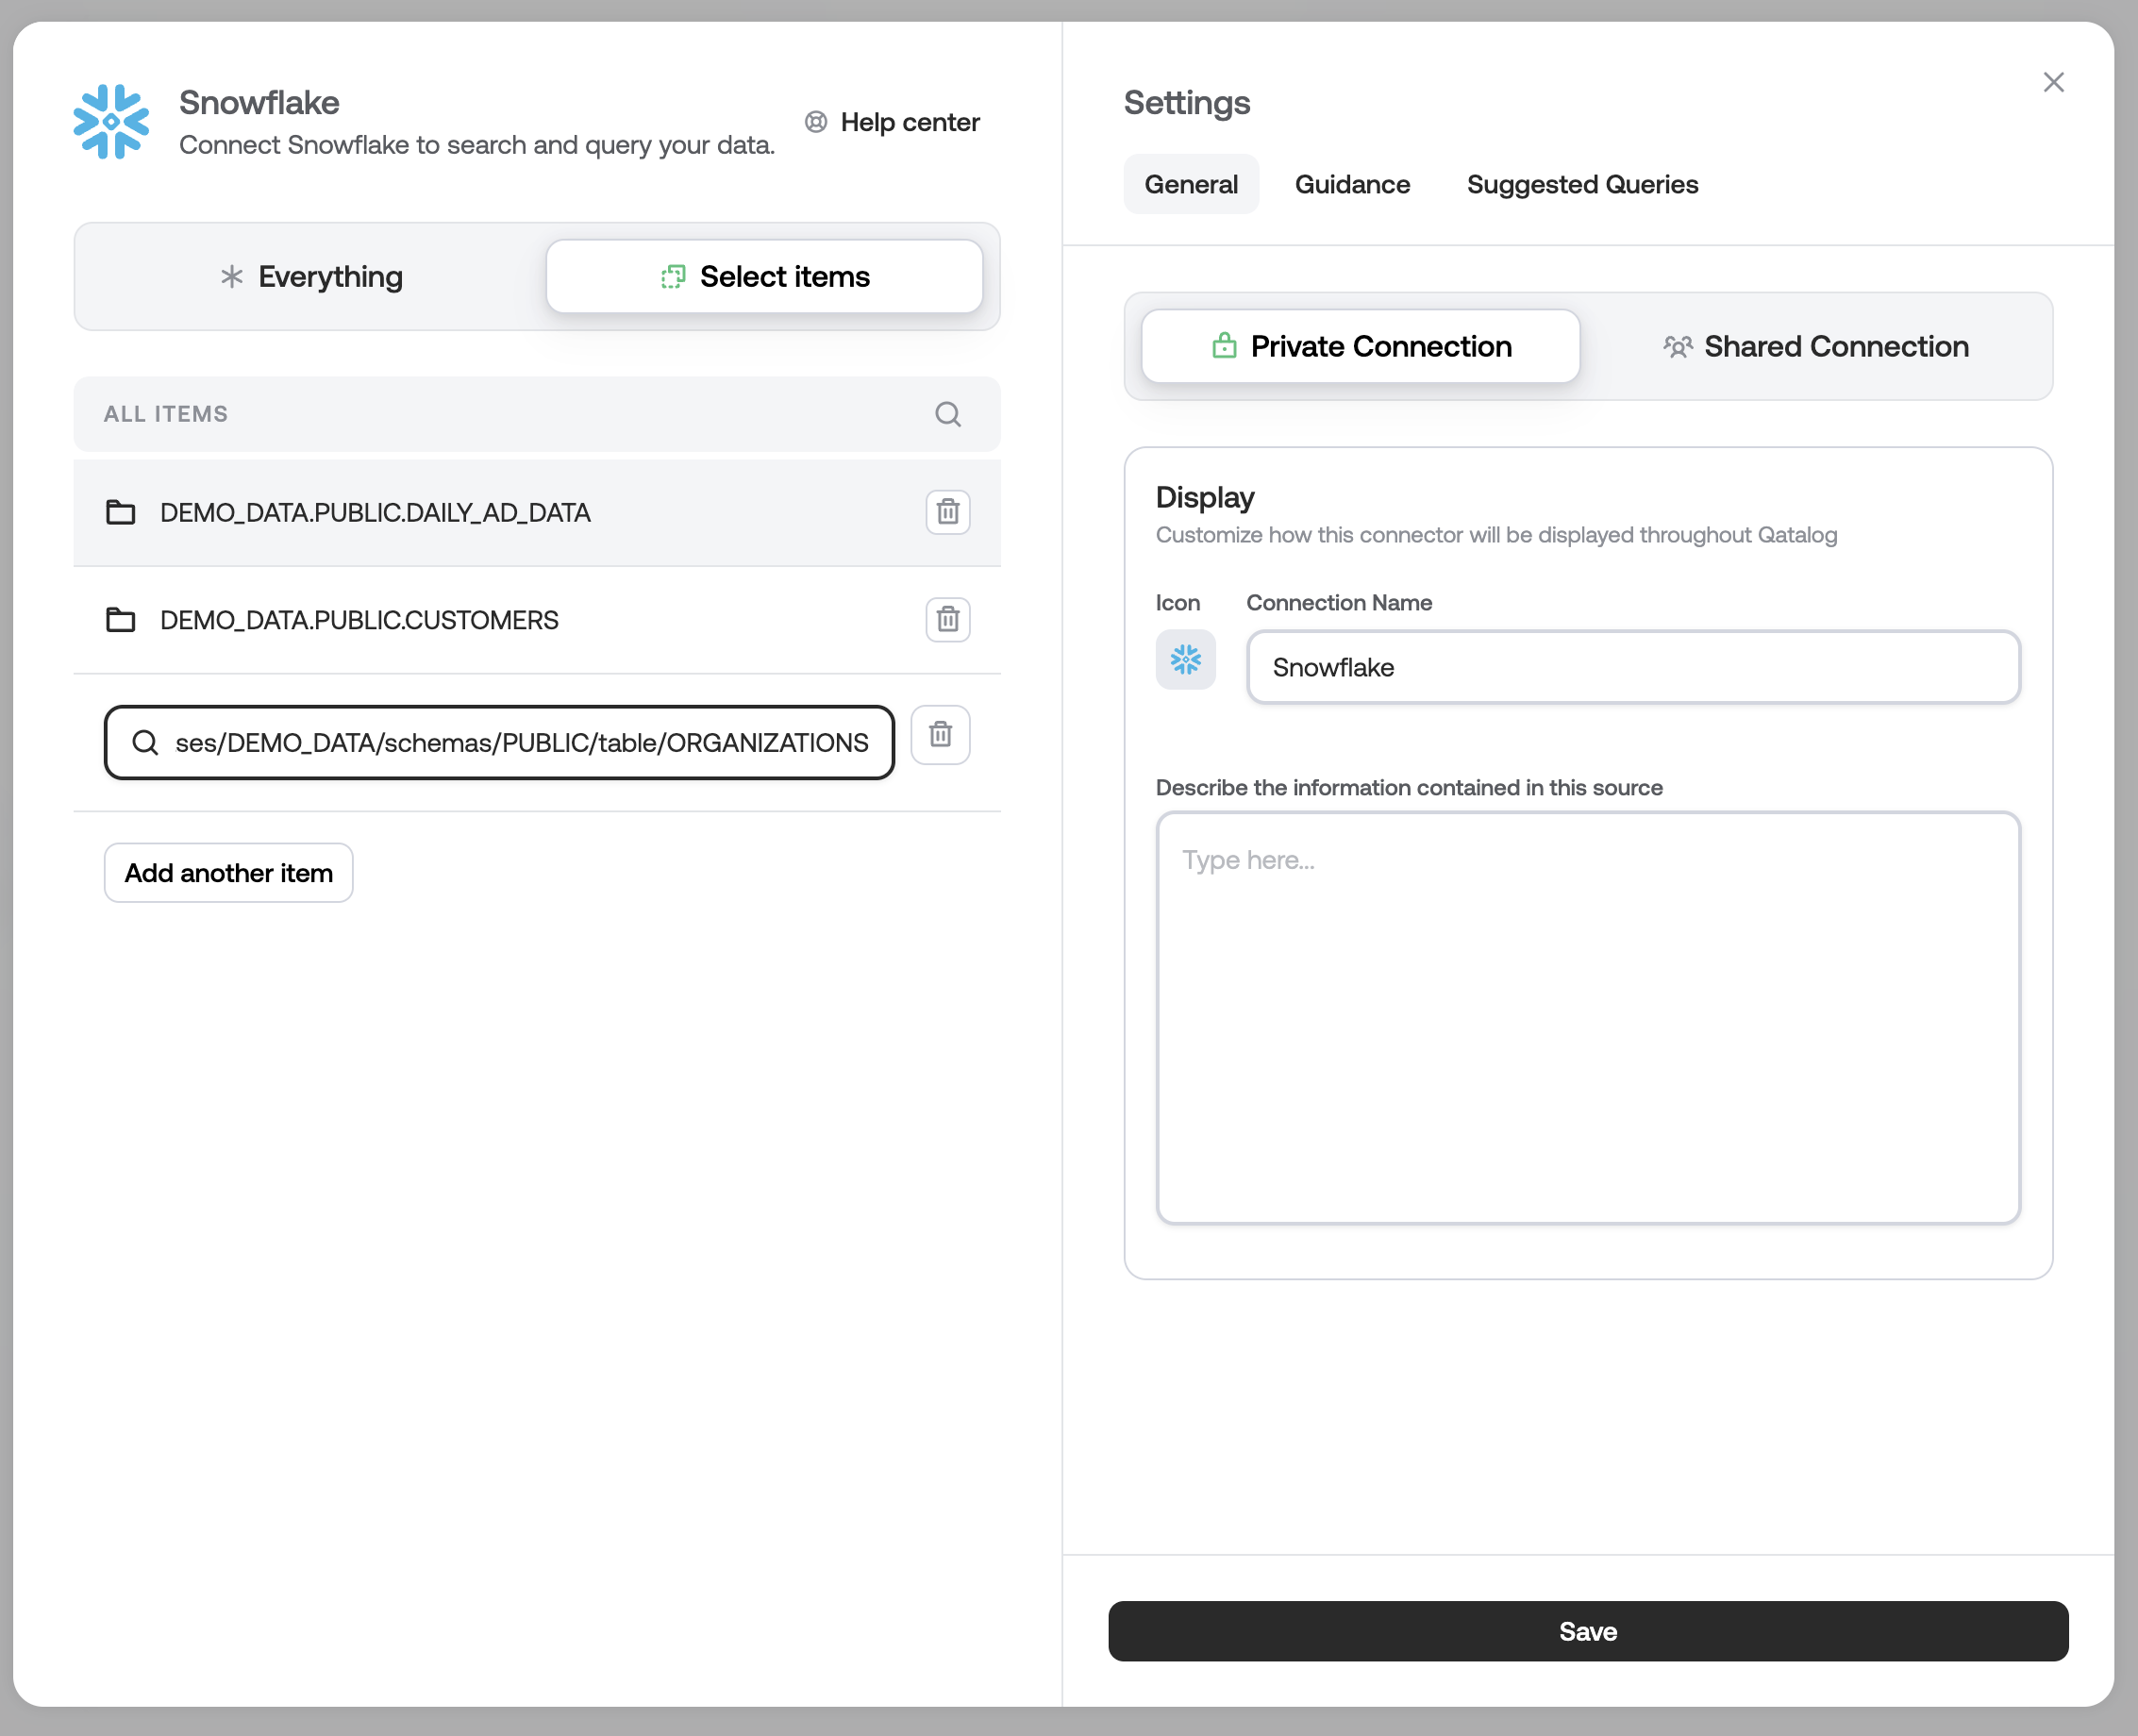This screenshot has width=2138, height=1736.
Task: Click 'Customize how this connector' description text
Action: pos(1496,535)
